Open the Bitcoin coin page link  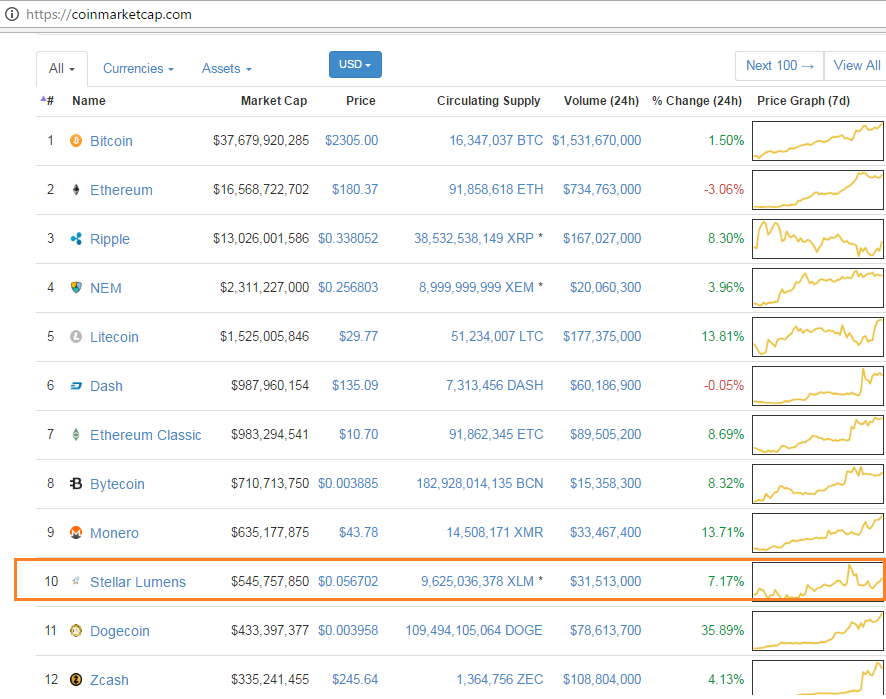[x=111, y=141]
